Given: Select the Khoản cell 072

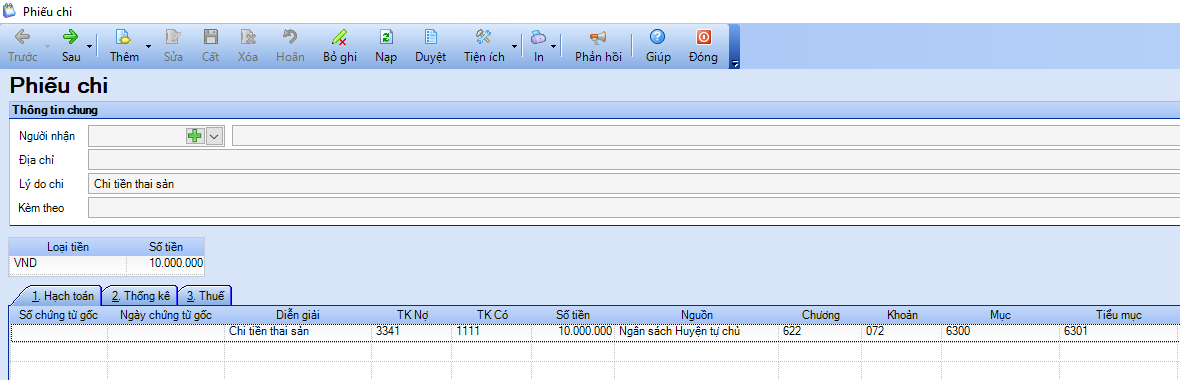Looking at the screenshot, I should point(902,331).
